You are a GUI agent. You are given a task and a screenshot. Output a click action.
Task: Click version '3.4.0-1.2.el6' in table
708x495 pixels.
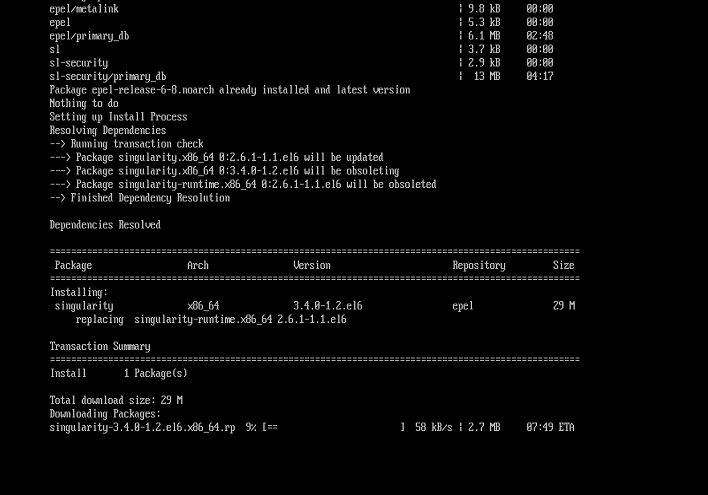click(328, 306)
